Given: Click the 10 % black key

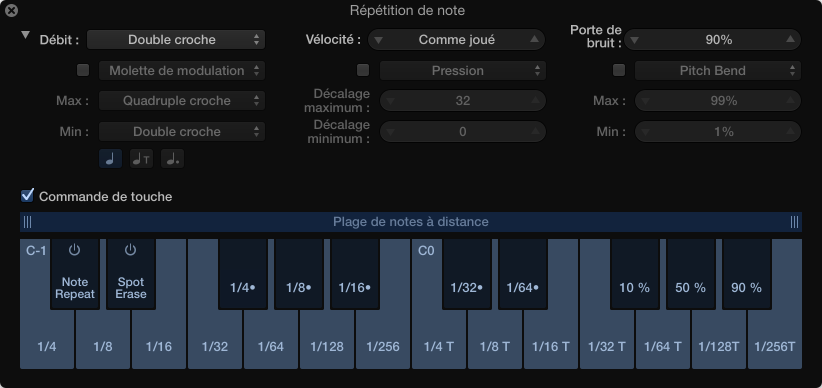Looking at the screenshot, I should [x=635, y=274].
